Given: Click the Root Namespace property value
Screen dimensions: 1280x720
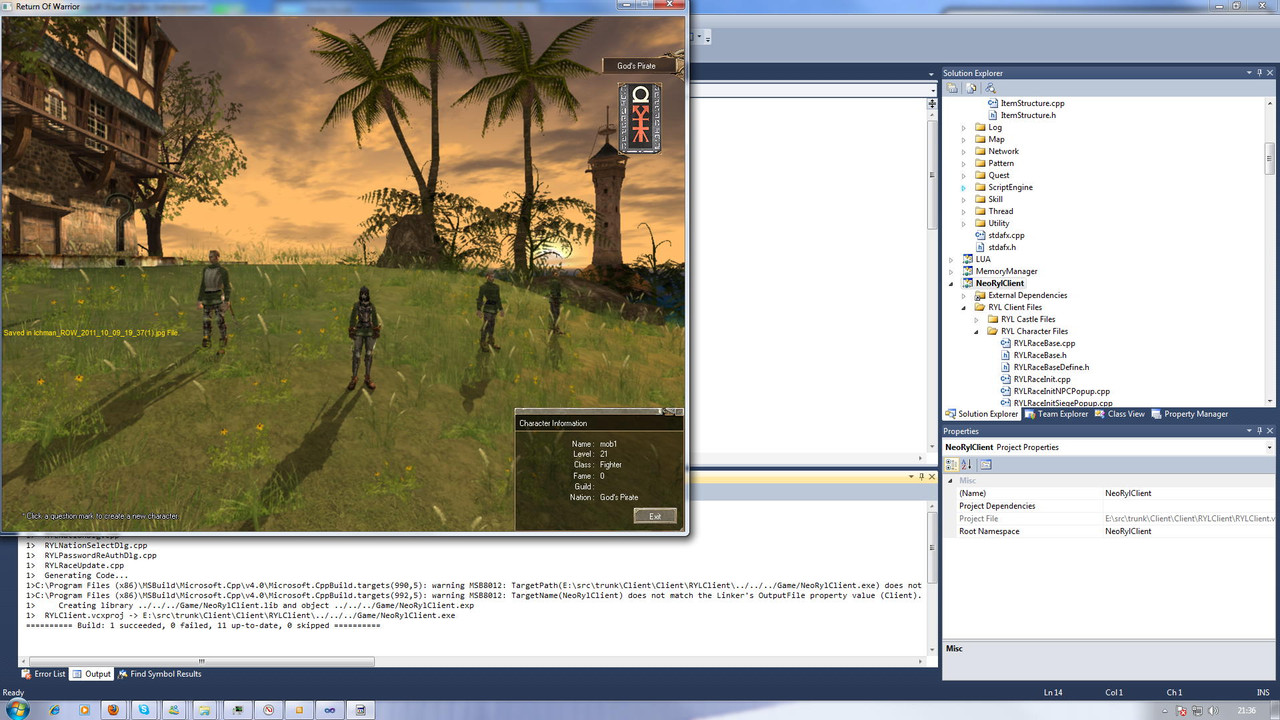Looking at the screenshot, I should [x=1188, y=531].
